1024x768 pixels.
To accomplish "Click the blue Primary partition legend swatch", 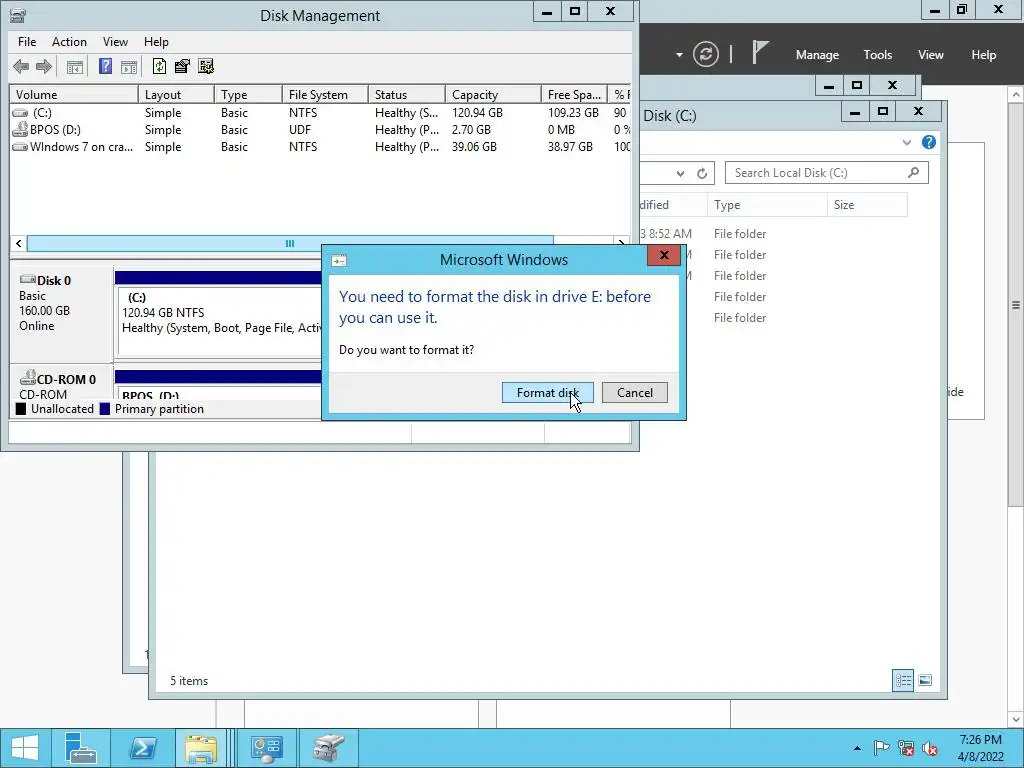I will click(104, 409).
